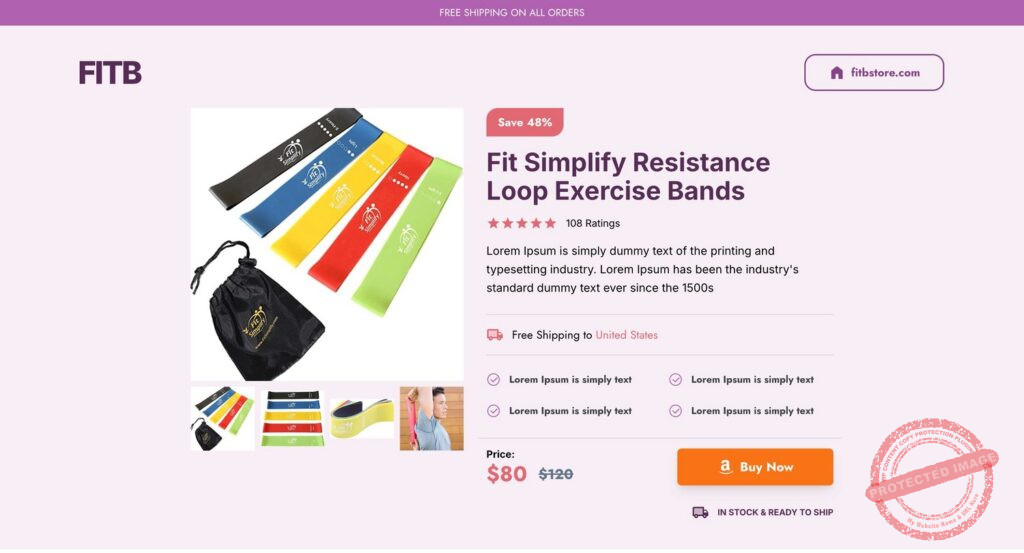Viewport: 1024px width, 553px height.
Task: Click the Protected Image stamp
Action: [932, 480]
